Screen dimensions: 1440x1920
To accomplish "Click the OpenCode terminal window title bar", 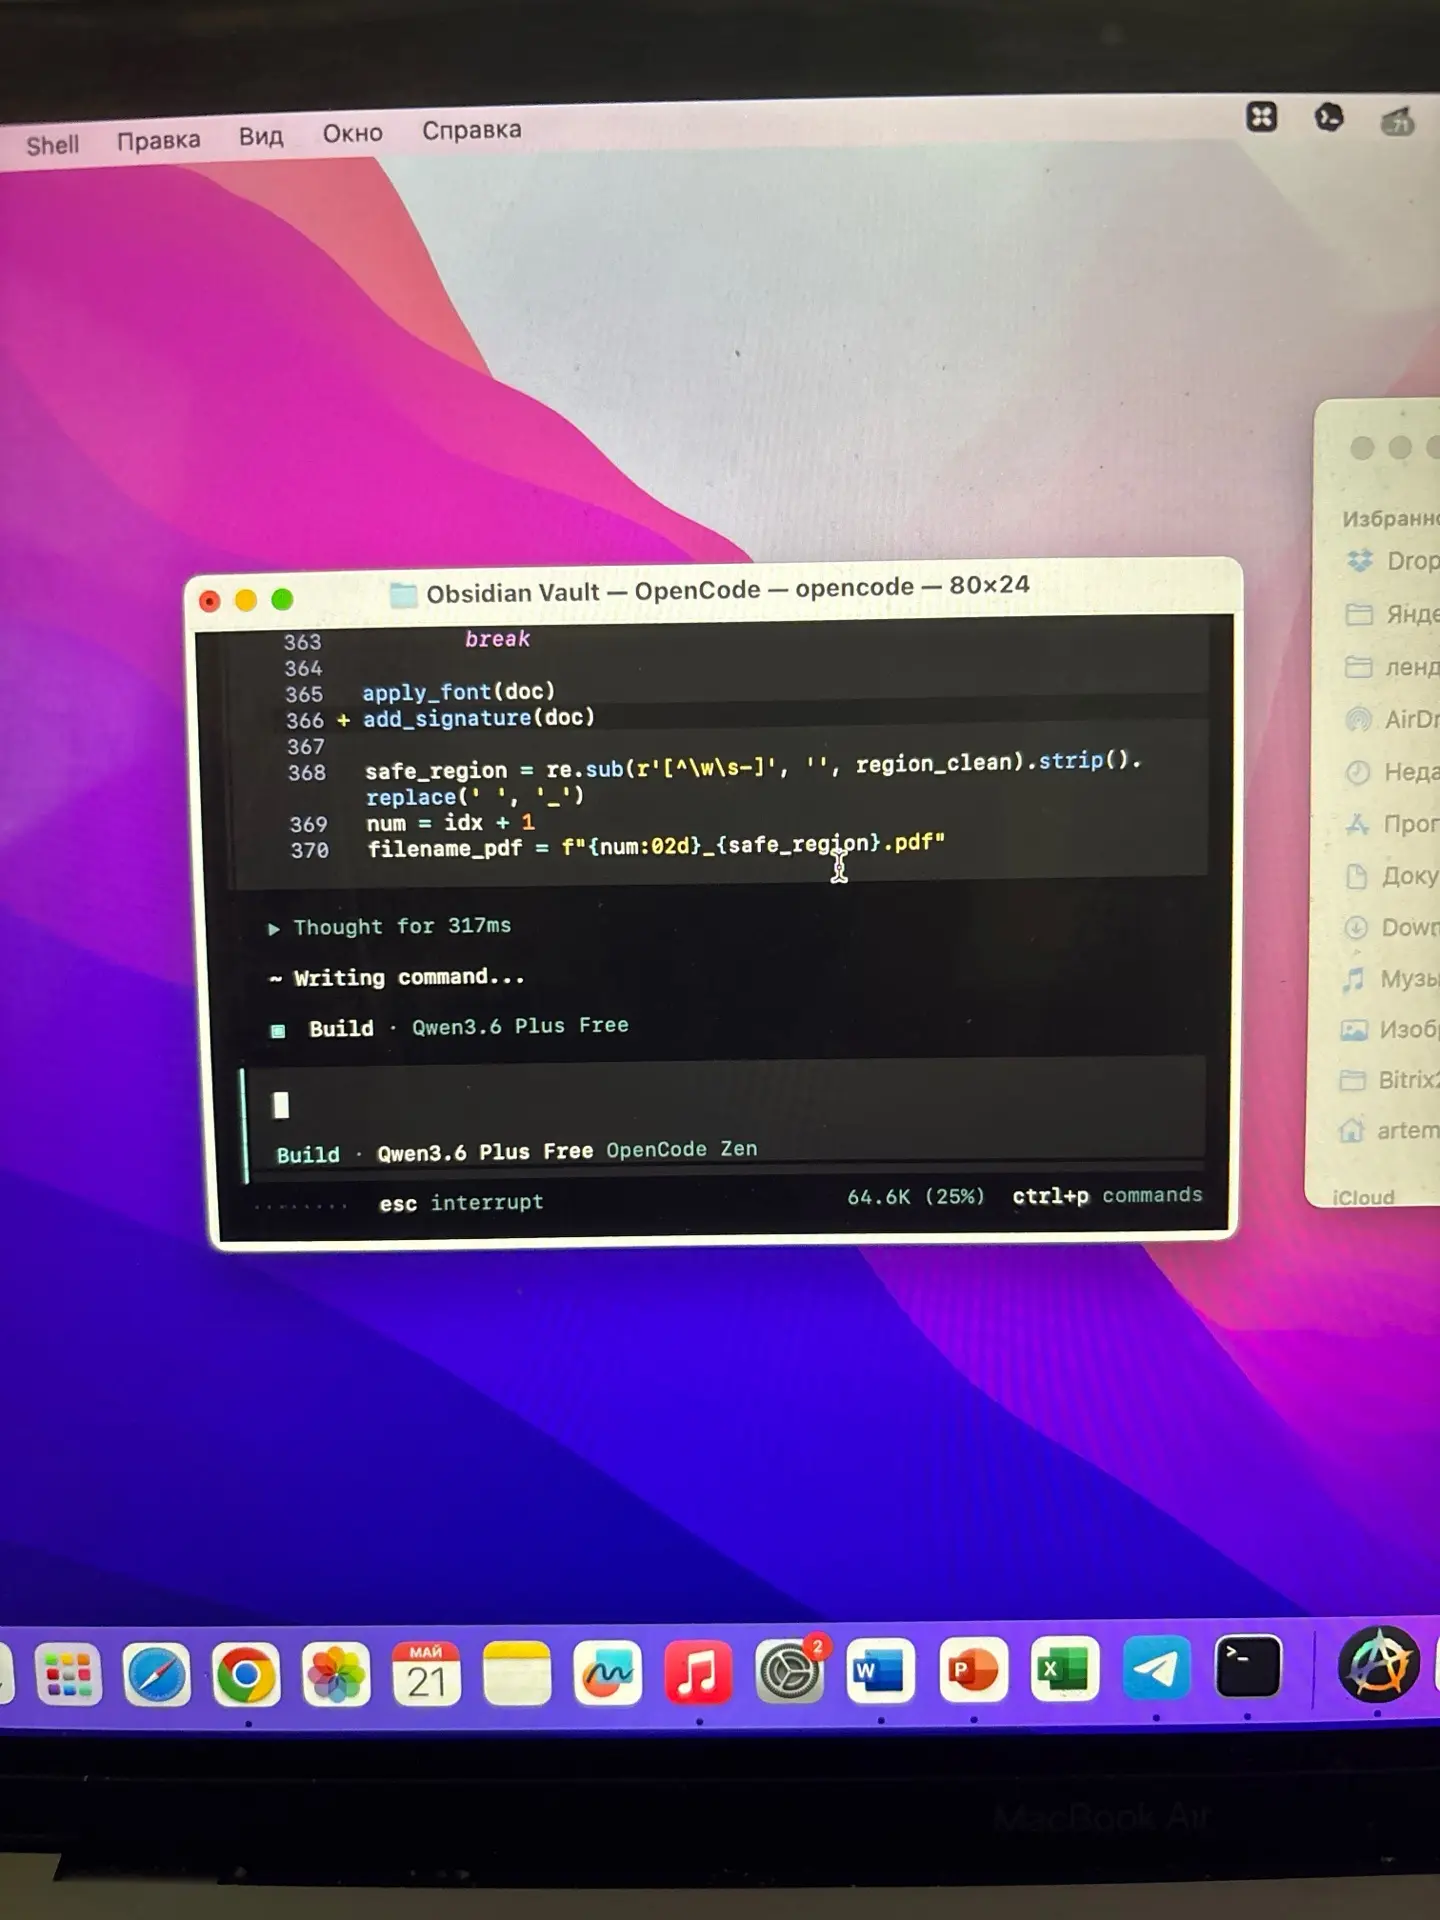I will click(x=714, y=592).
